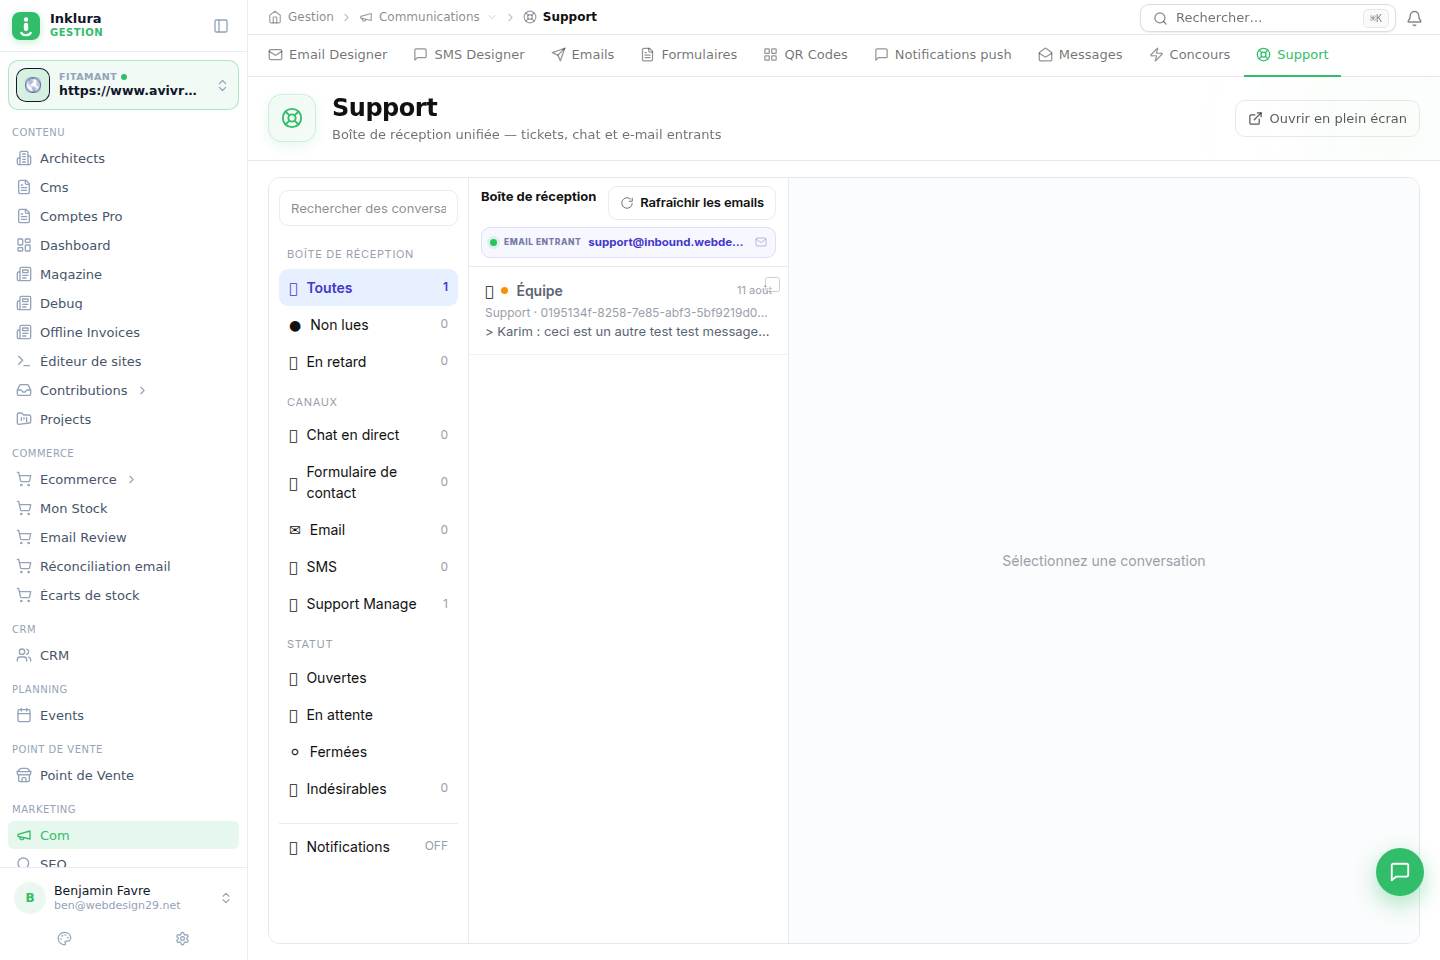Click the Support lifebuoy icon beside page title

[292, 118]
